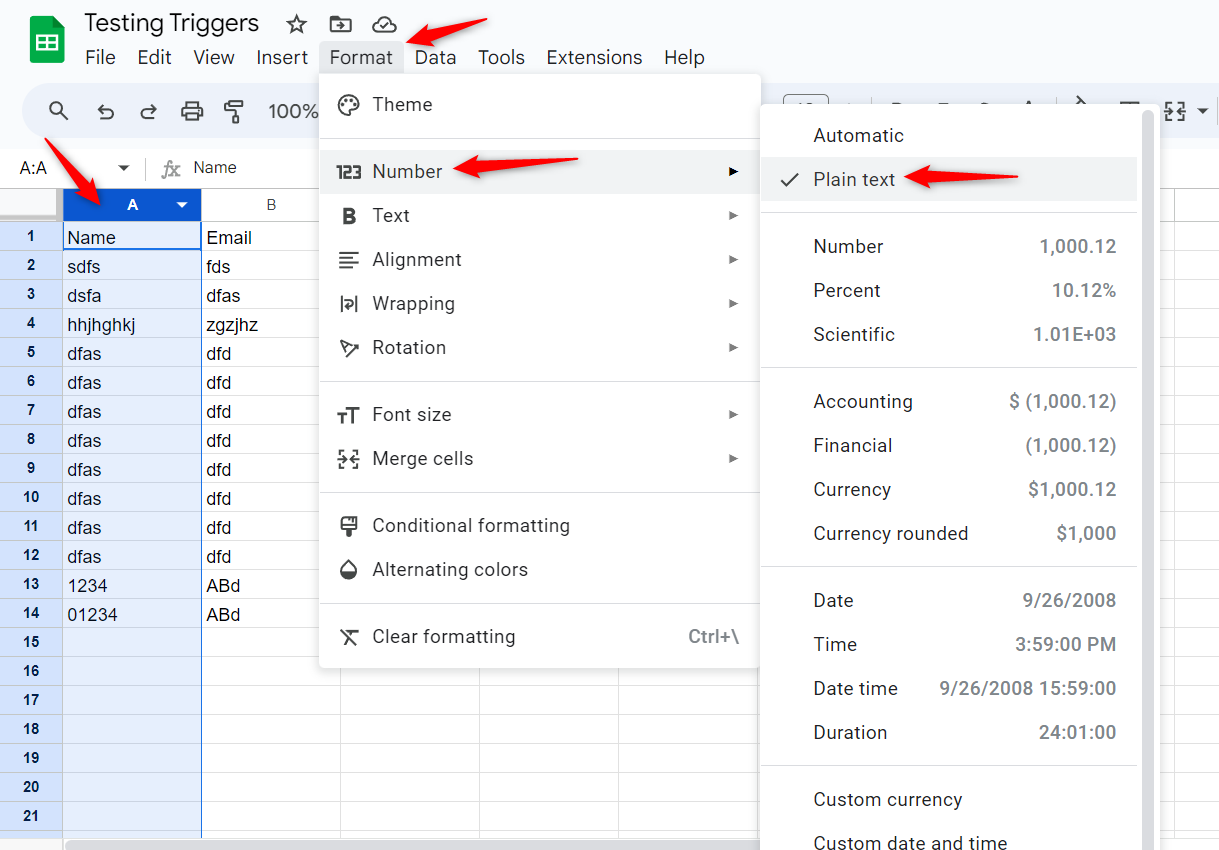The height and width of the screenshot is (850, 1219).
Task: Open the Google Sheets home icon
Action: [46, 41]
